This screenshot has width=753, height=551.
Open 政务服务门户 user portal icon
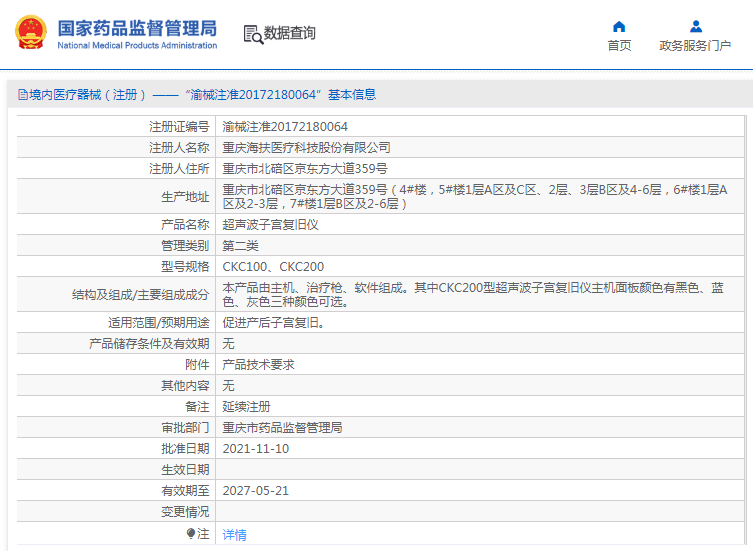click(695, 26)
